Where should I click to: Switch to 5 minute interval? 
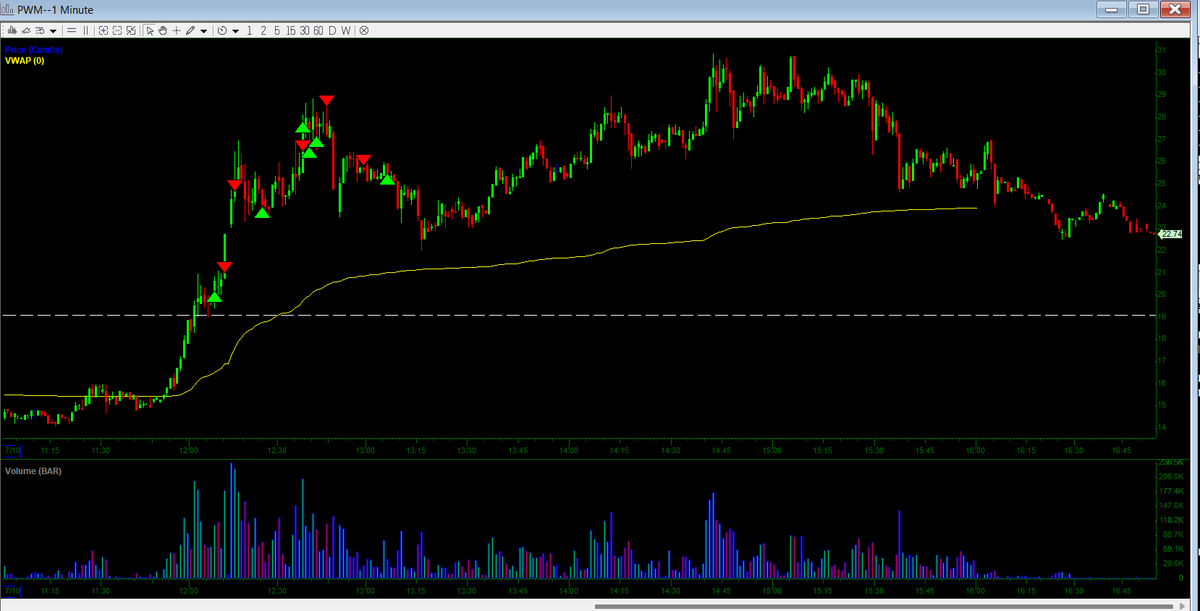pos(277,30)
